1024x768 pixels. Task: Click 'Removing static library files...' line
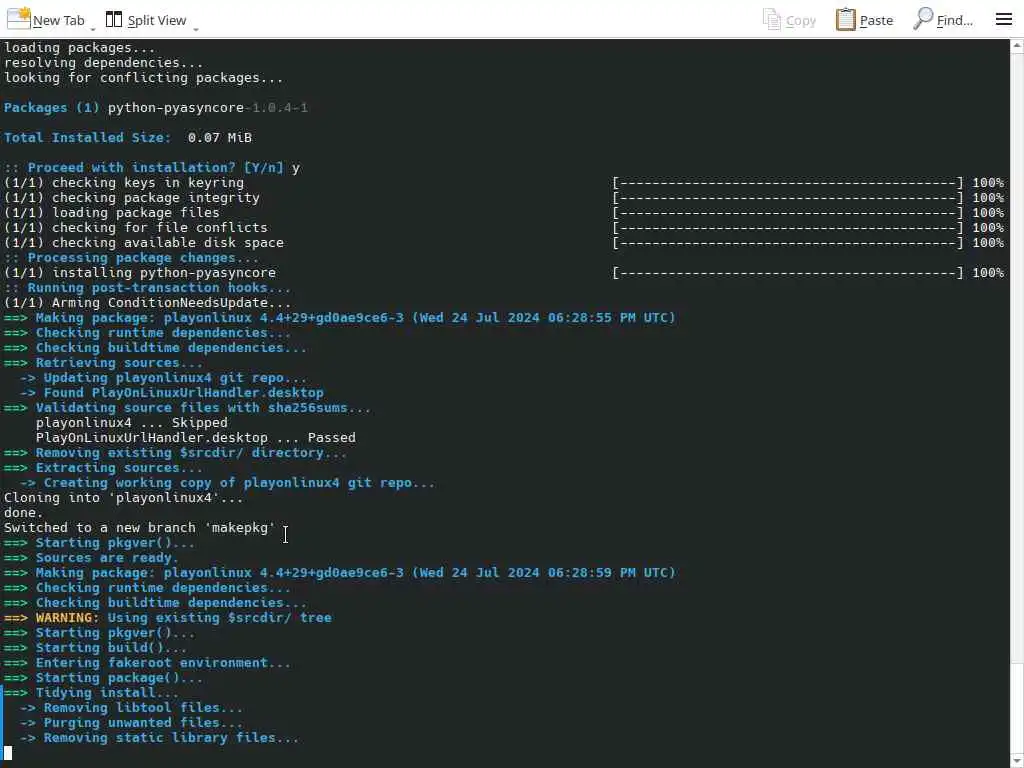159,738
